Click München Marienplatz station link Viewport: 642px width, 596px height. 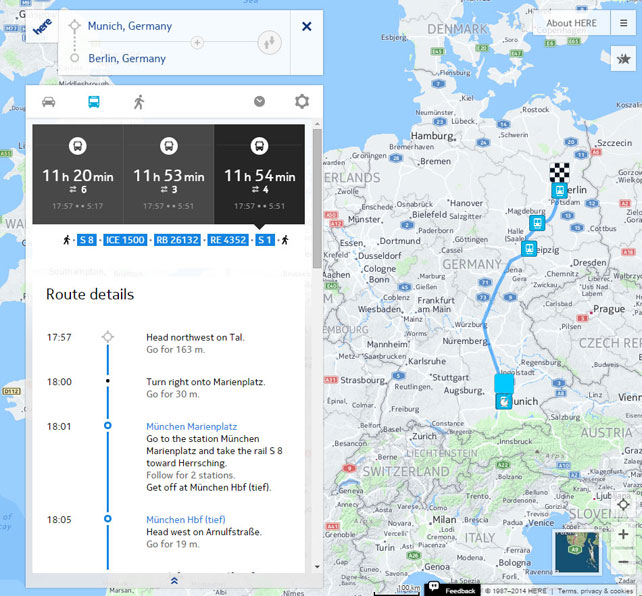pyautogui.click(x=191, y=426)
